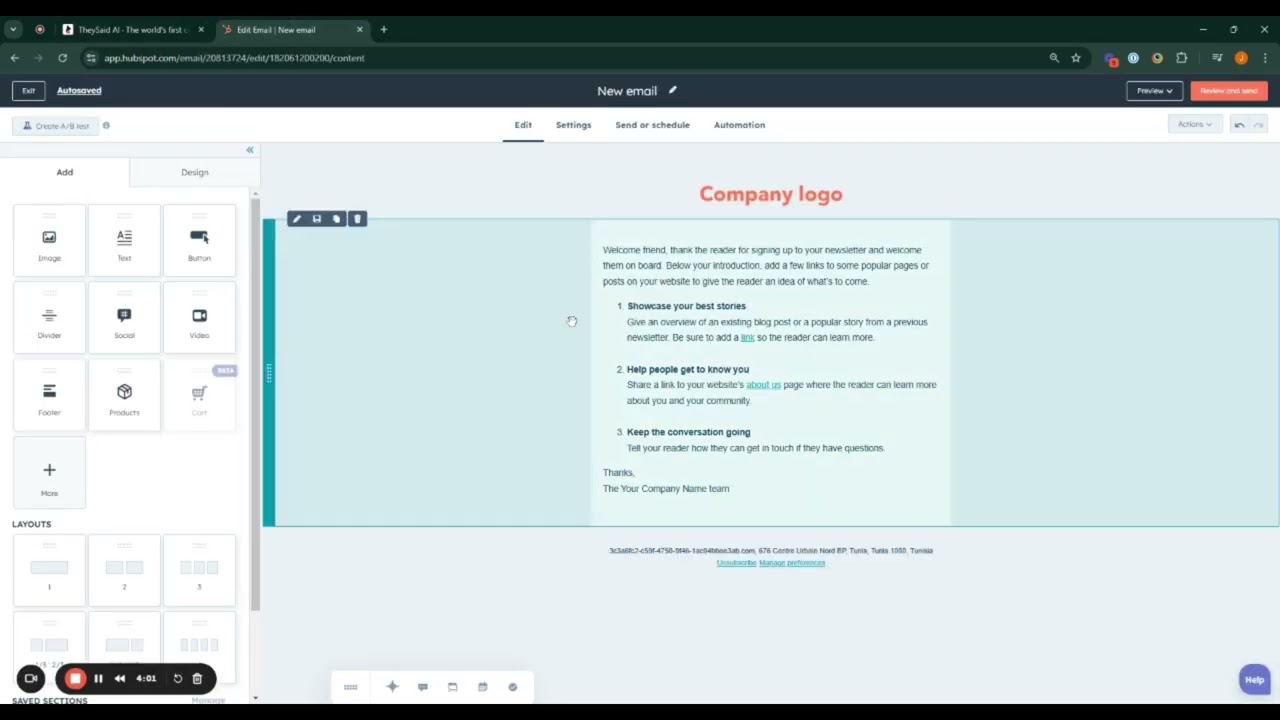The height and width of the screenshot is (720, 1280).
Task: Click Create A/B test button
Action: 56,126
